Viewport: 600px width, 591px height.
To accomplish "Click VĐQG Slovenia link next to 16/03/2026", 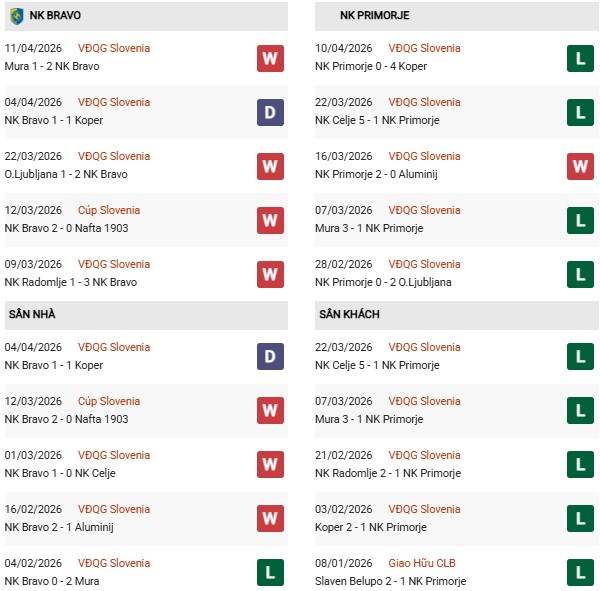I will coord(423,156).
